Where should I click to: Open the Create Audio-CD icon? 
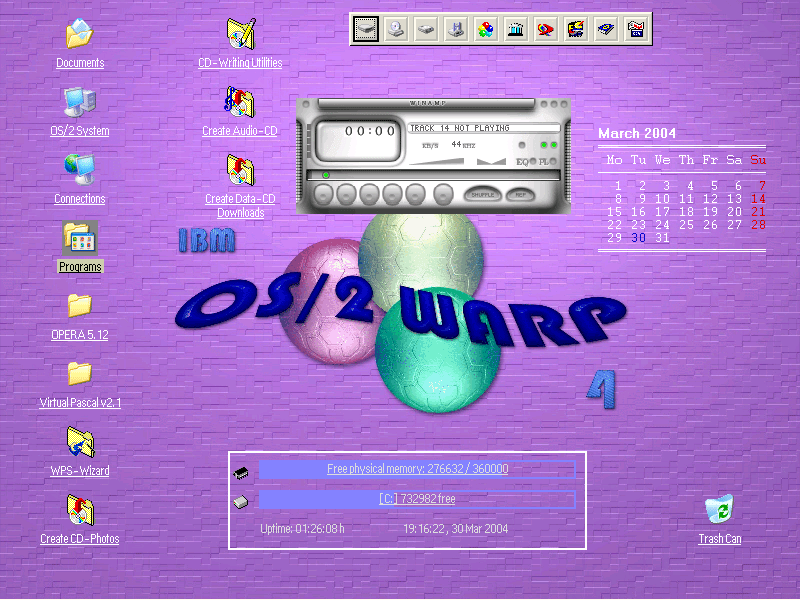click(240, 103)
